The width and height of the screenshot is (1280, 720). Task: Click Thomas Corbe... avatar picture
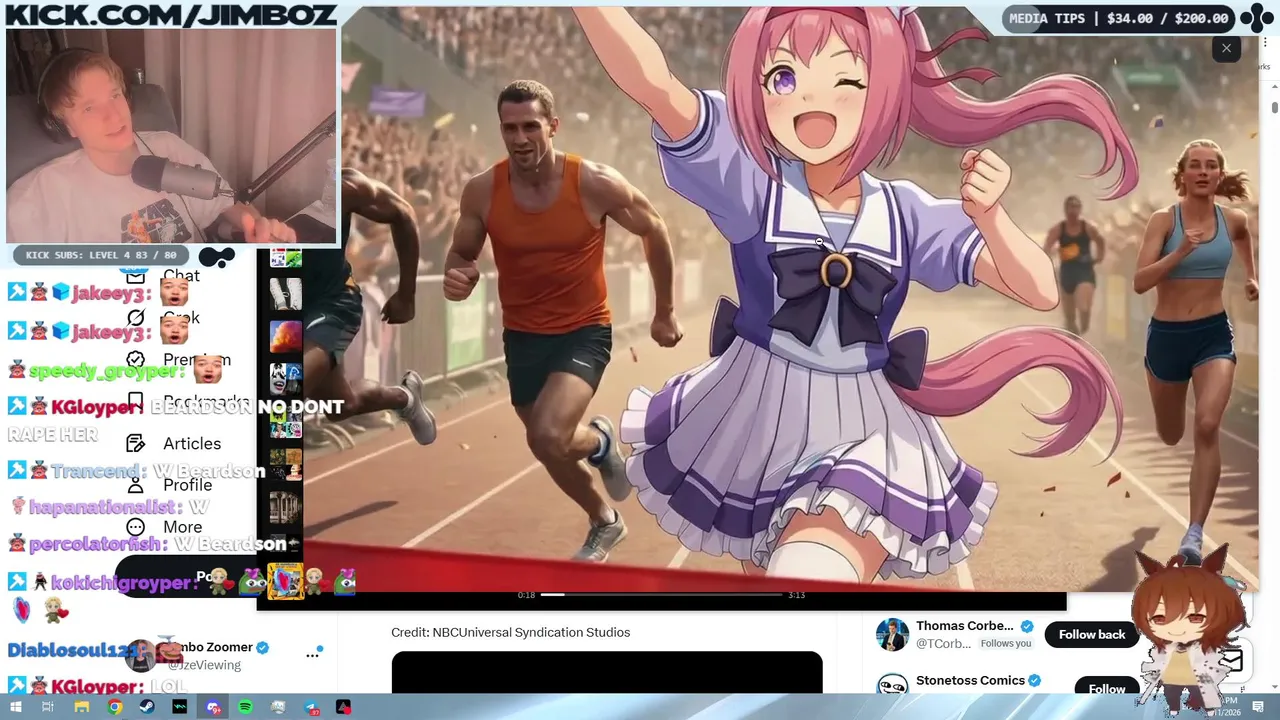coord(892,635)
